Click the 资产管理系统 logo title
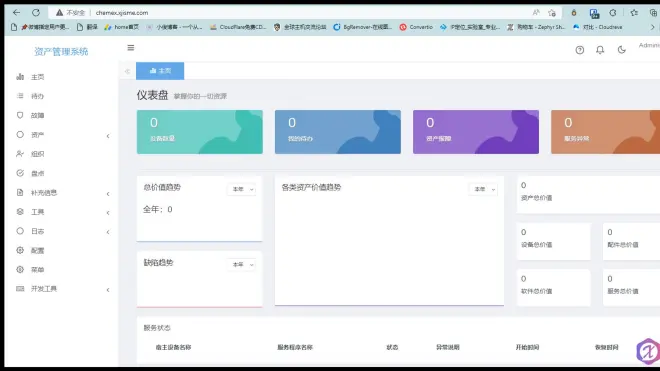This screenshot has width=660, height=371. click(x=61, y=52)
